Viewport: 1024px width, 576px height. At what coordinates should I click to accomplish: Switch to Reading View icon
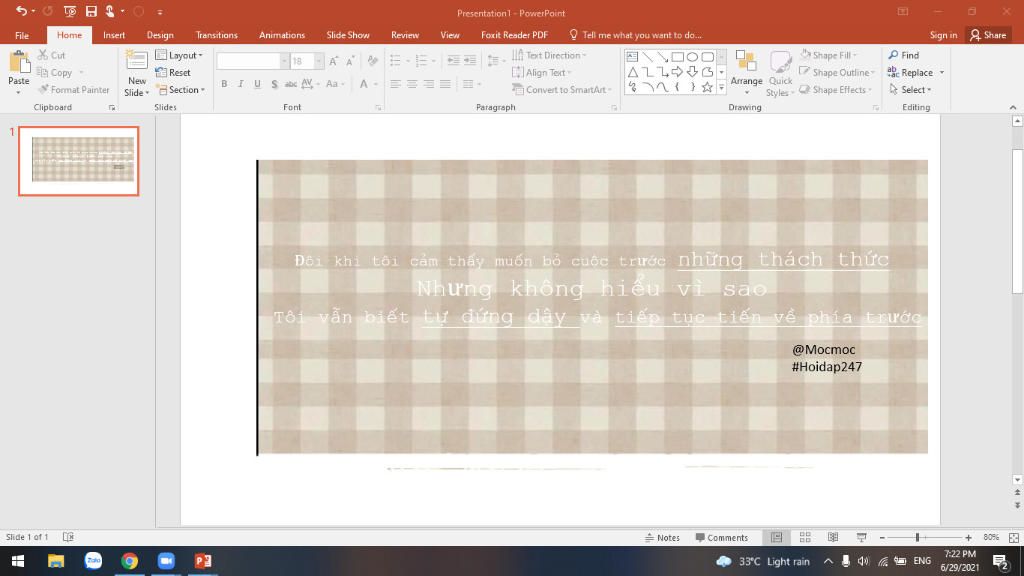click(833, 537)
